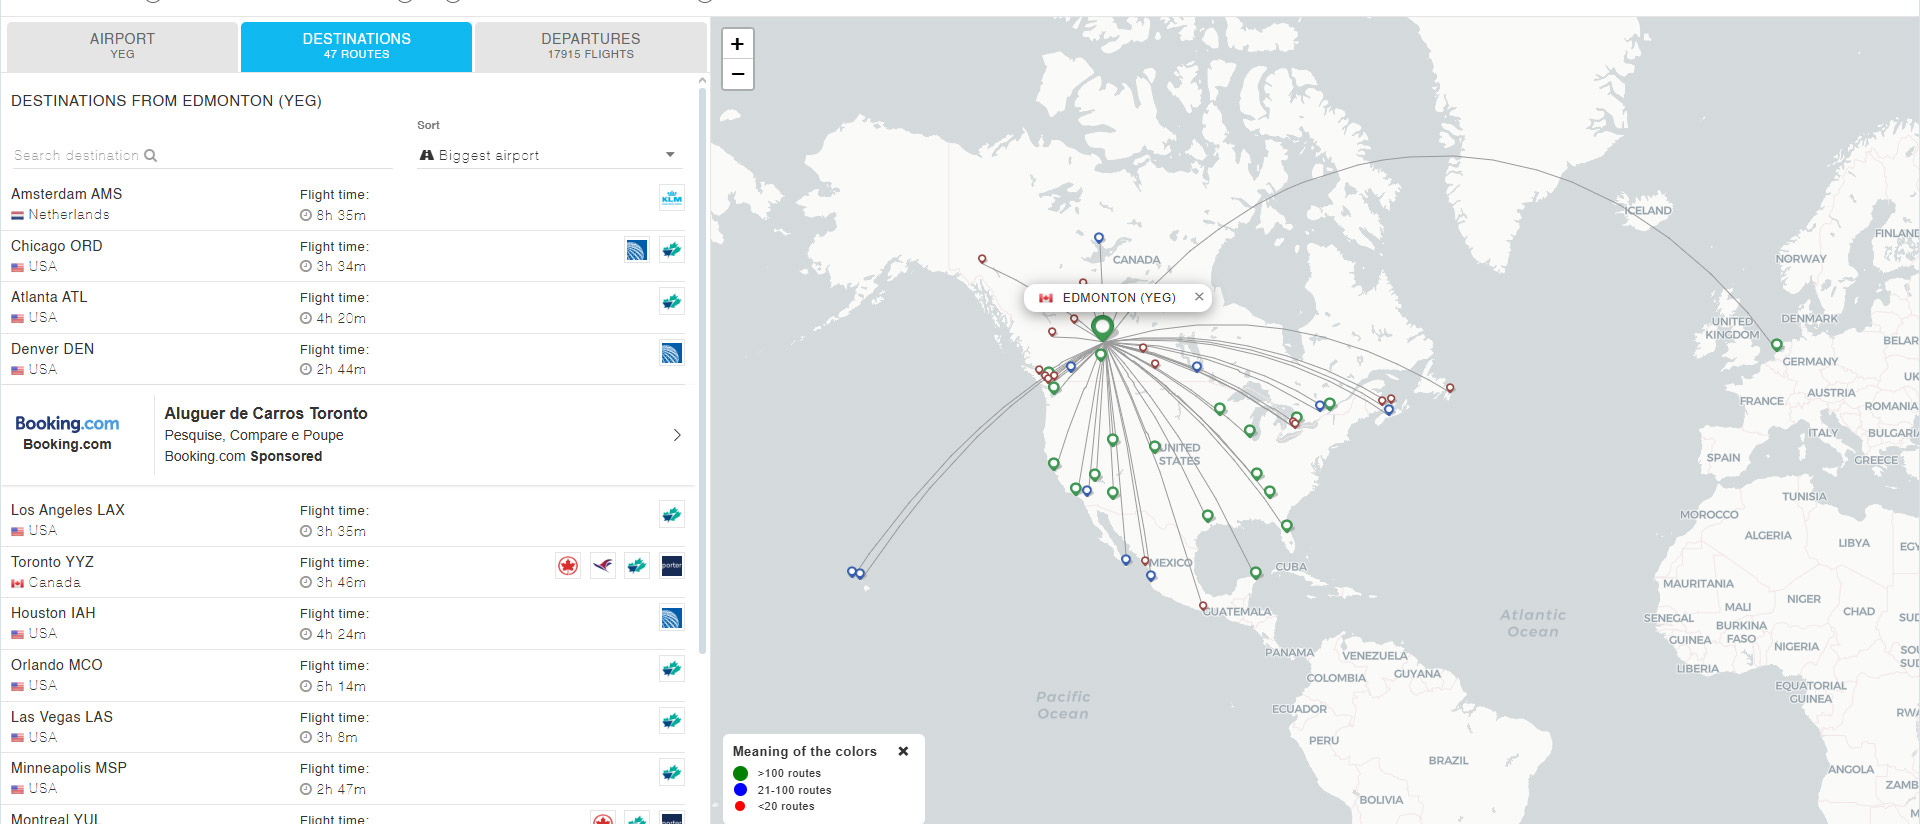Click WestJet logo in Toronto YYZ row
Image resolution: width=1920 pixels, height=824 pixels.
637,566
